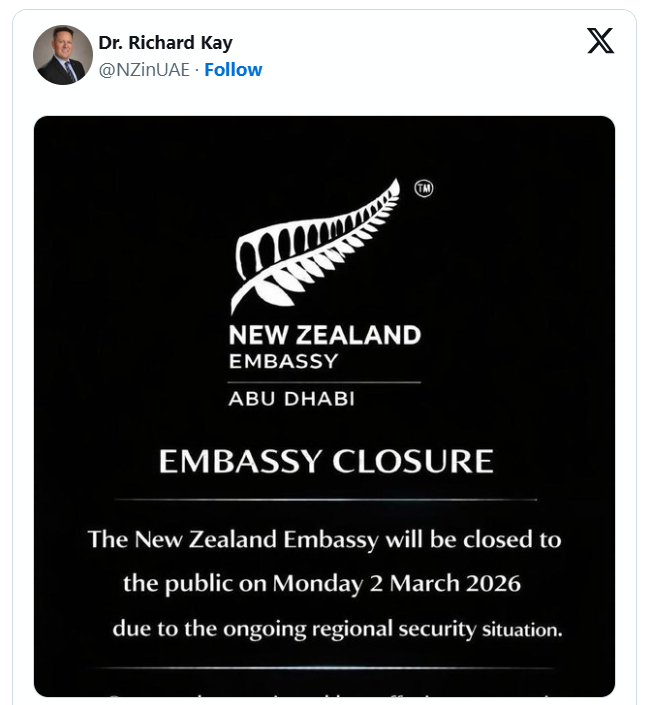Follow the @NZinUAE account

tap(233, 69)
